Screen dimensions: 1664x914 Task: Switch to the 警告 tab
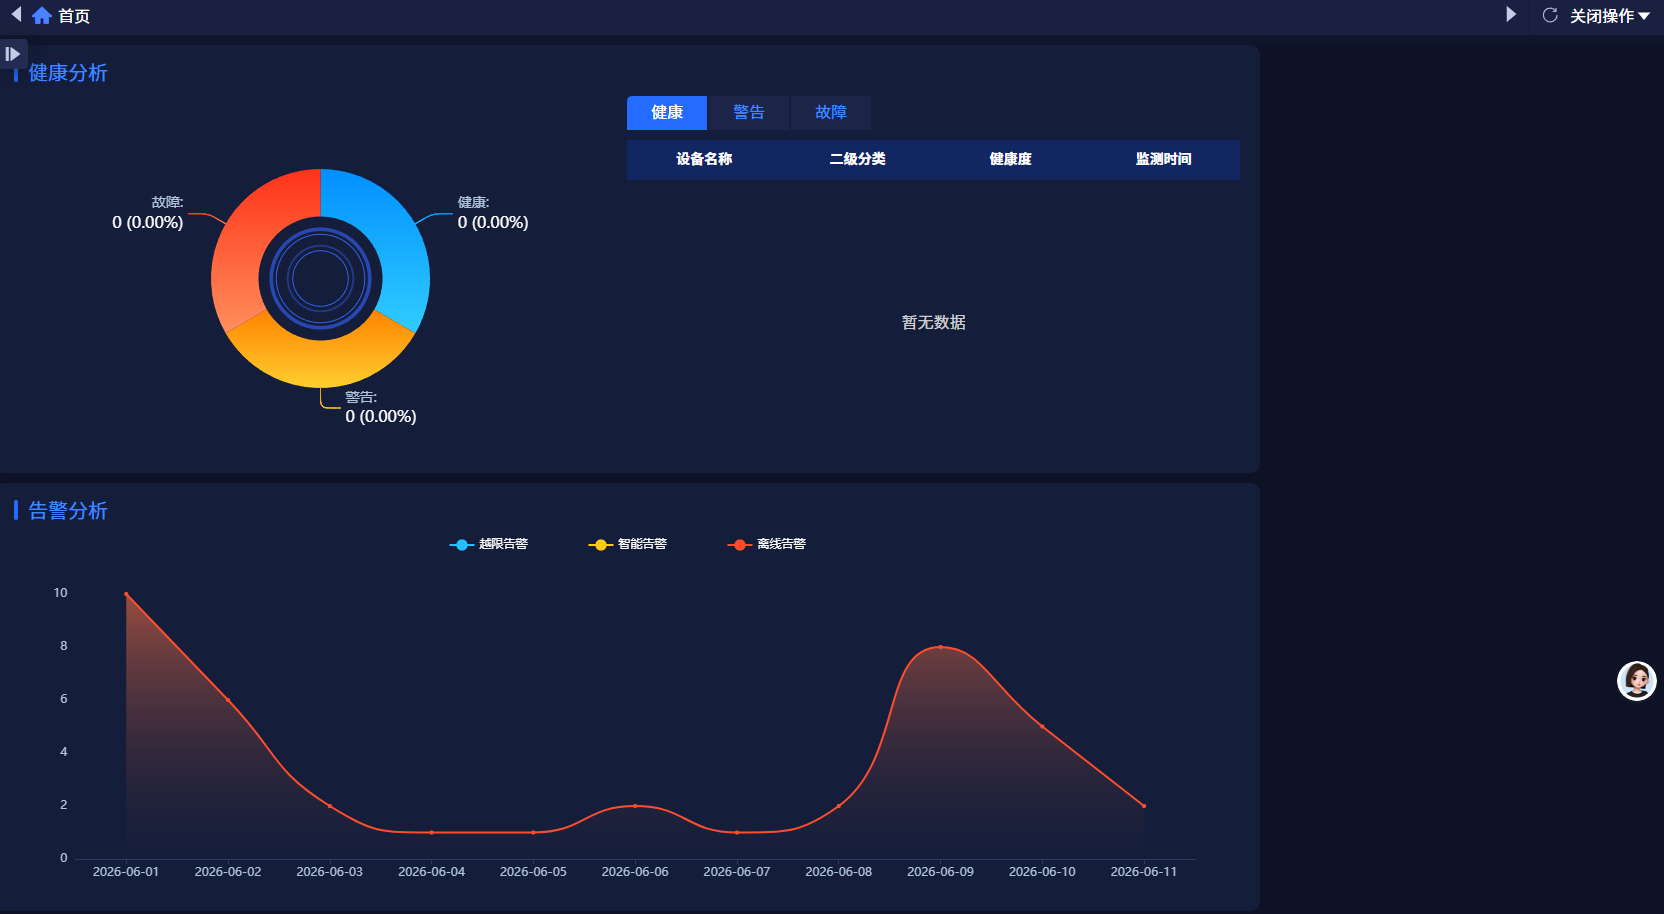(x=749, y=113)
